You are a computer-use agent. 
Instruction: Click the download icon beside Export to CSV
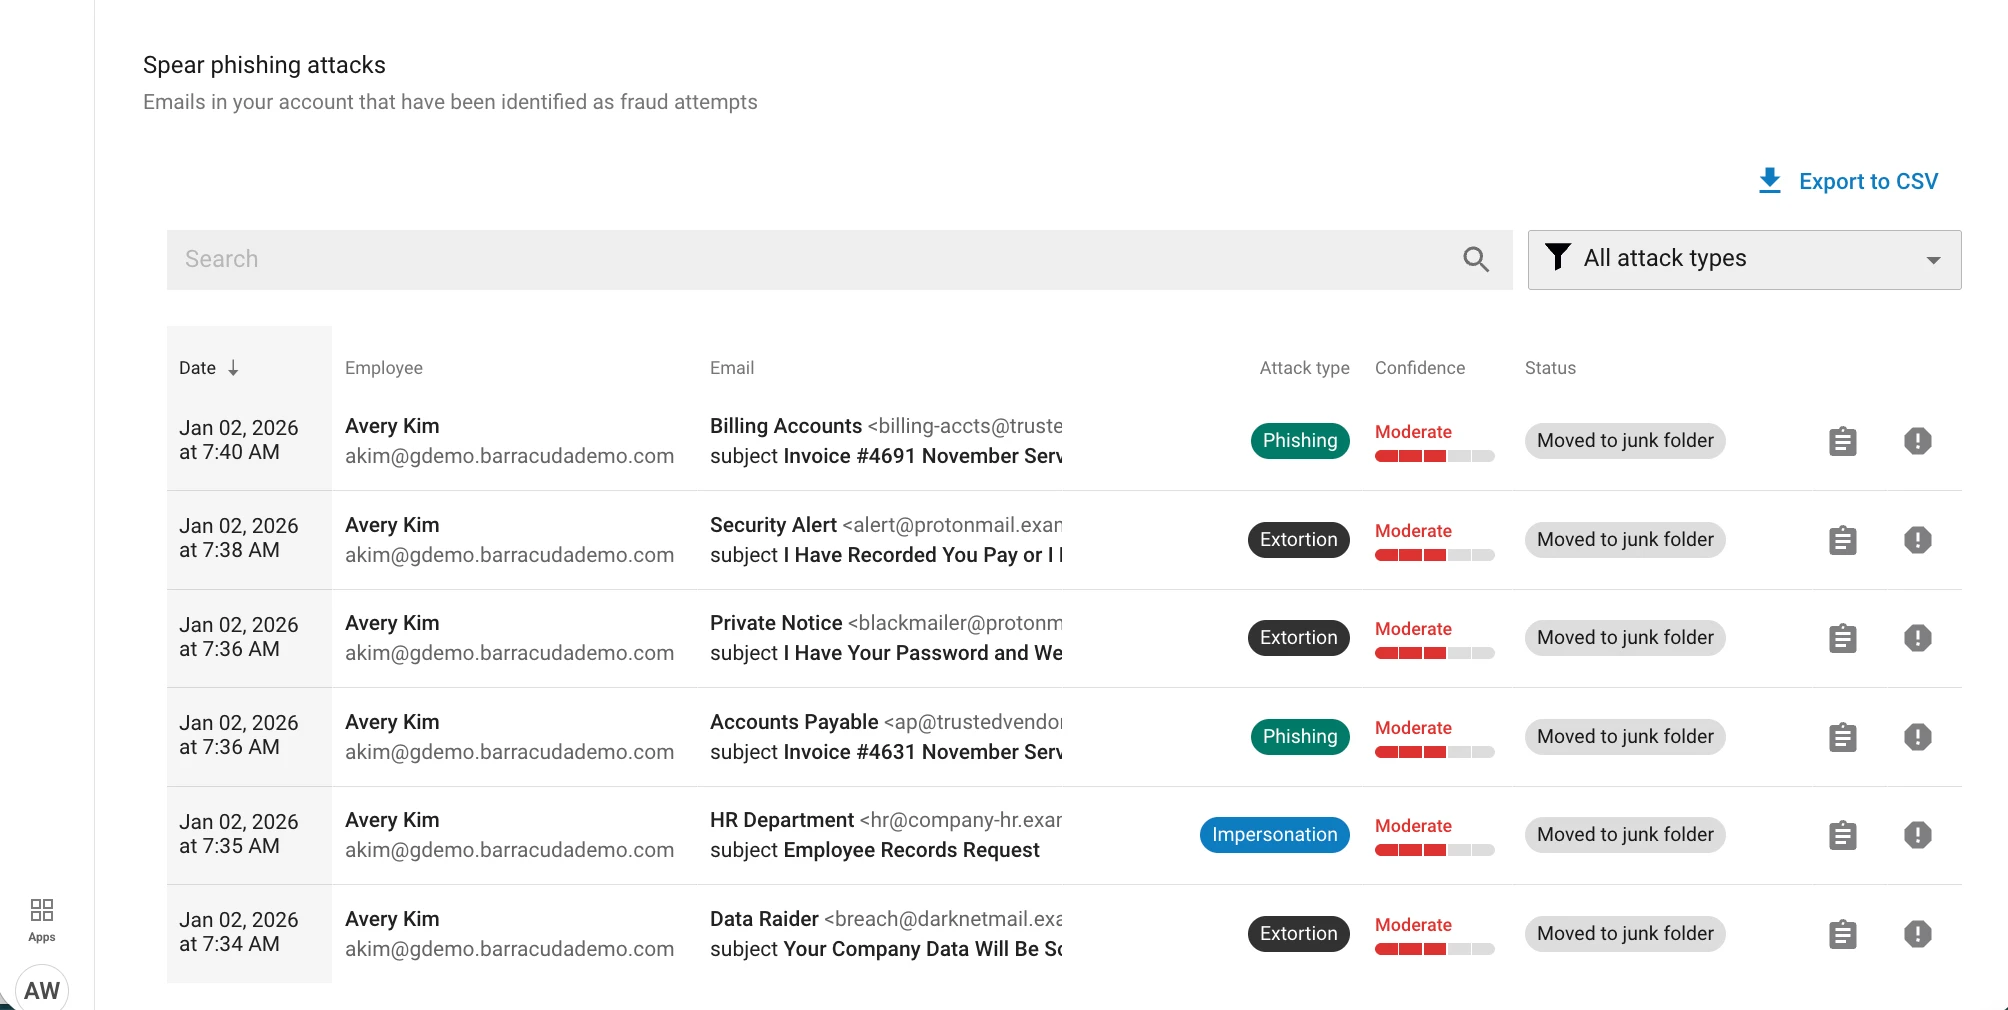pyautogui.click(x=1769, y=181)
